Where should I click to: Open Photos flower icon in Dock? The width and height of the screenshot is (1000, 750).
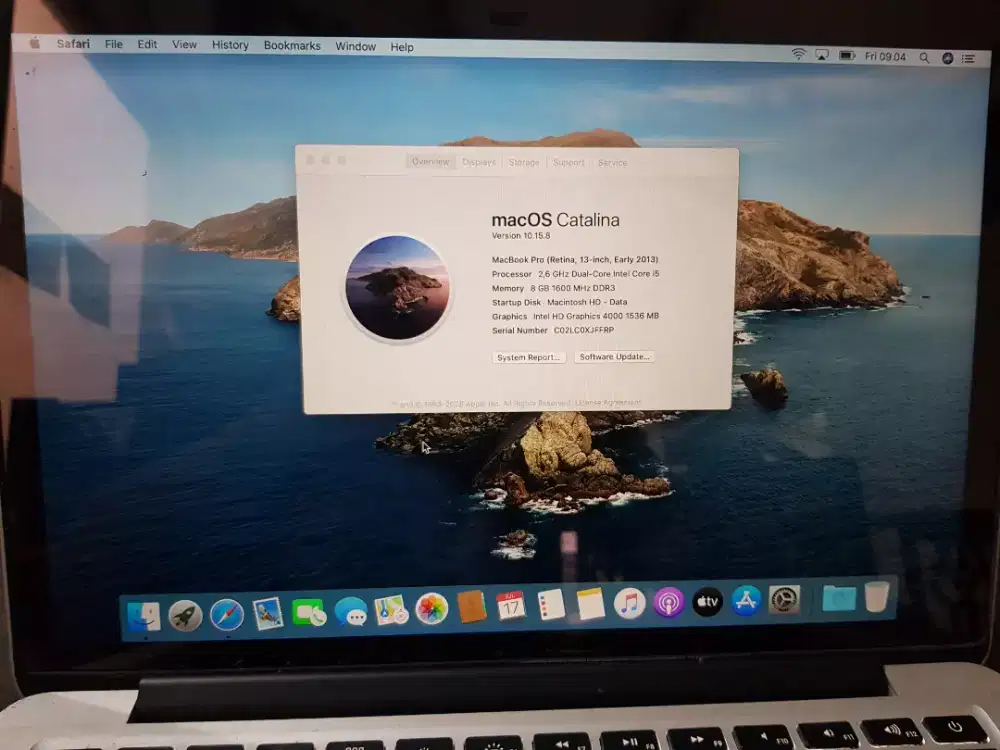coord(432,608)
